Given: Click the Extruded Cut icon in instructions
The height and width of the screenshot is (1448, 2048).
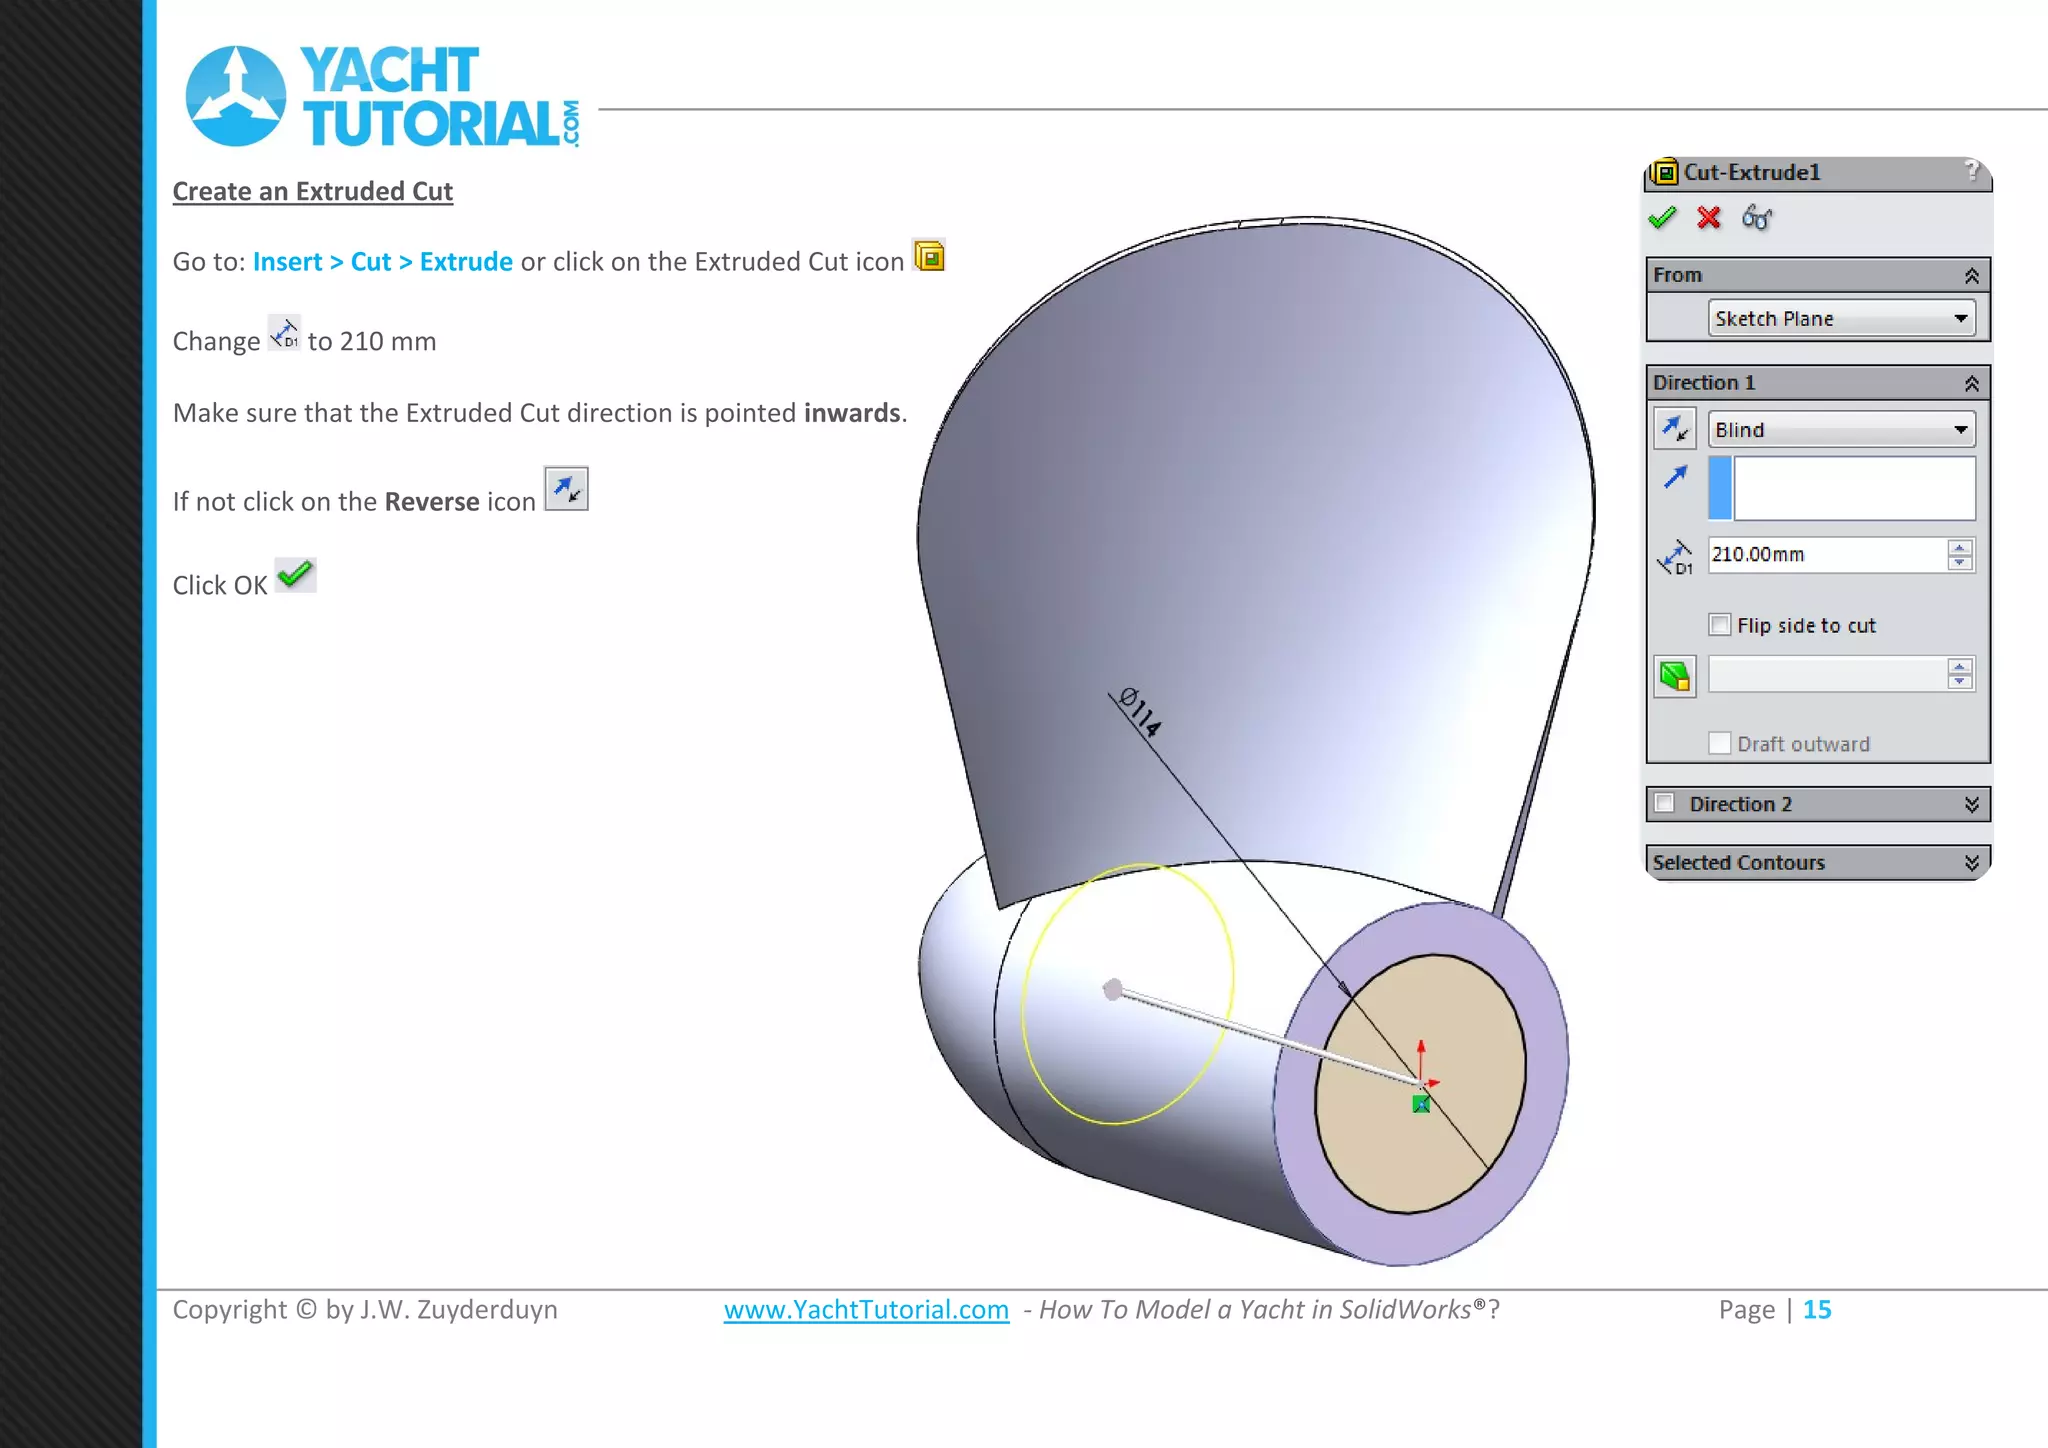Looking at the screenshot, I should (x=929, y=257).
